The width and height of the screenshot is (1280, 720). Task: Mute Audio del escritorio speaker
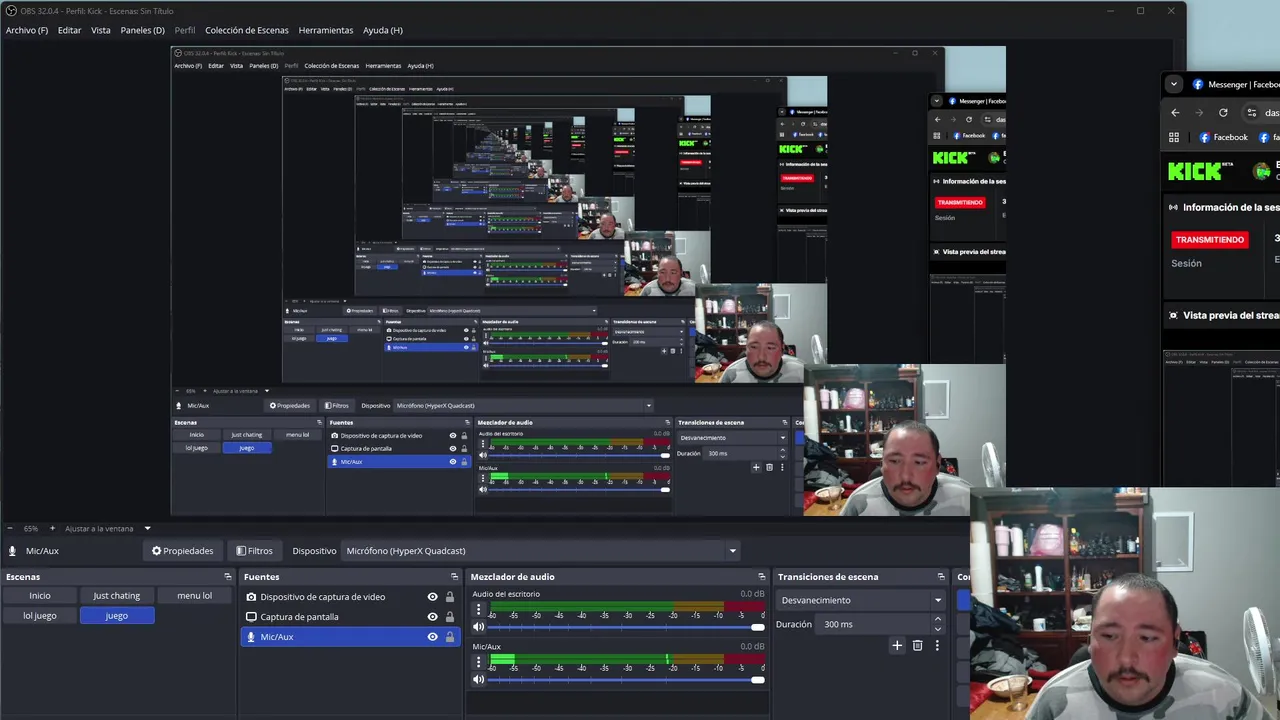pyautogui.click(x=478, y=627)
